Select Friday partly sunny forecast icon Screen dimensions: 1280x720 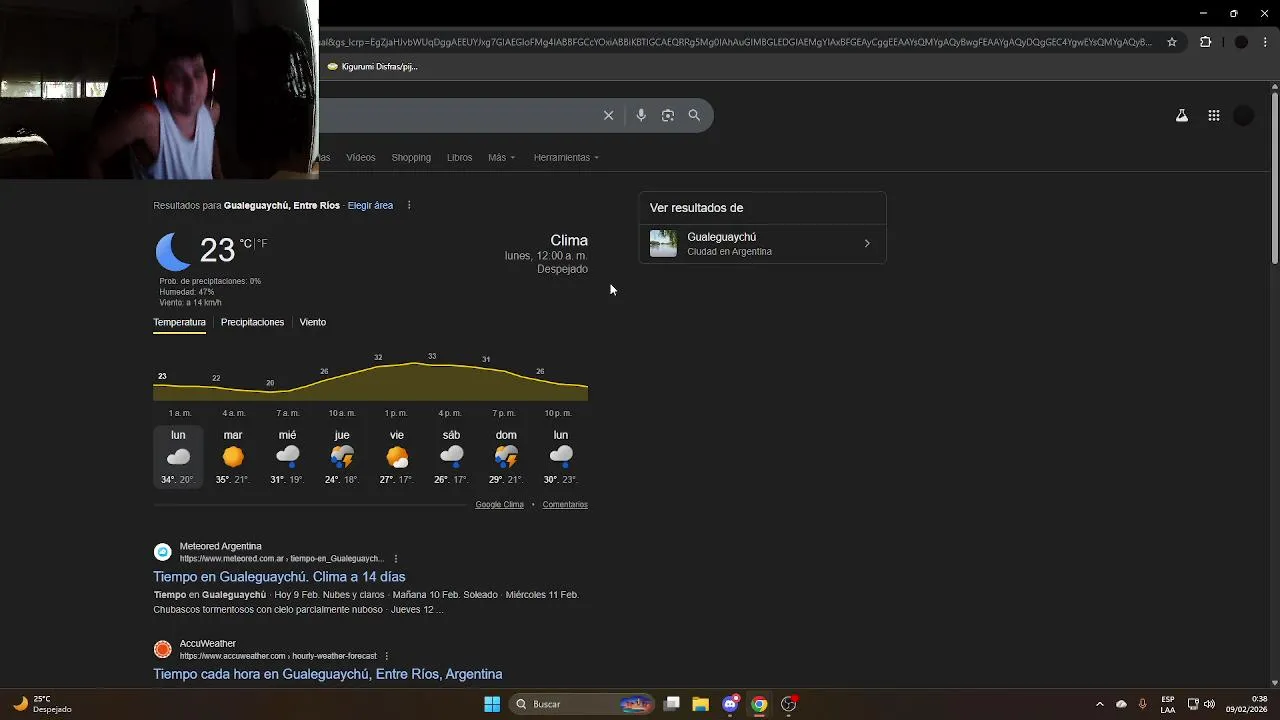397,457
